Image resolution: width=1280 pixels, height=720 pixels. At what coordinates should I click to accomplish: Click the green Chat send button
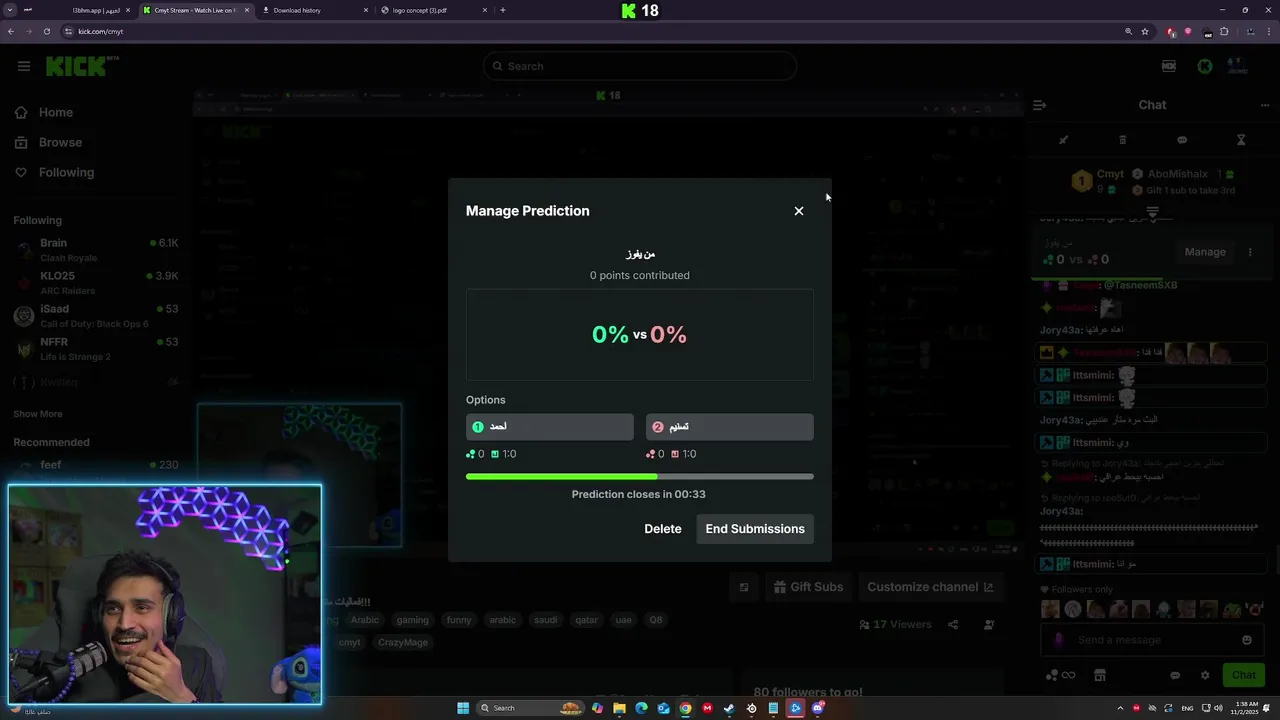[x=1243, y=675]
